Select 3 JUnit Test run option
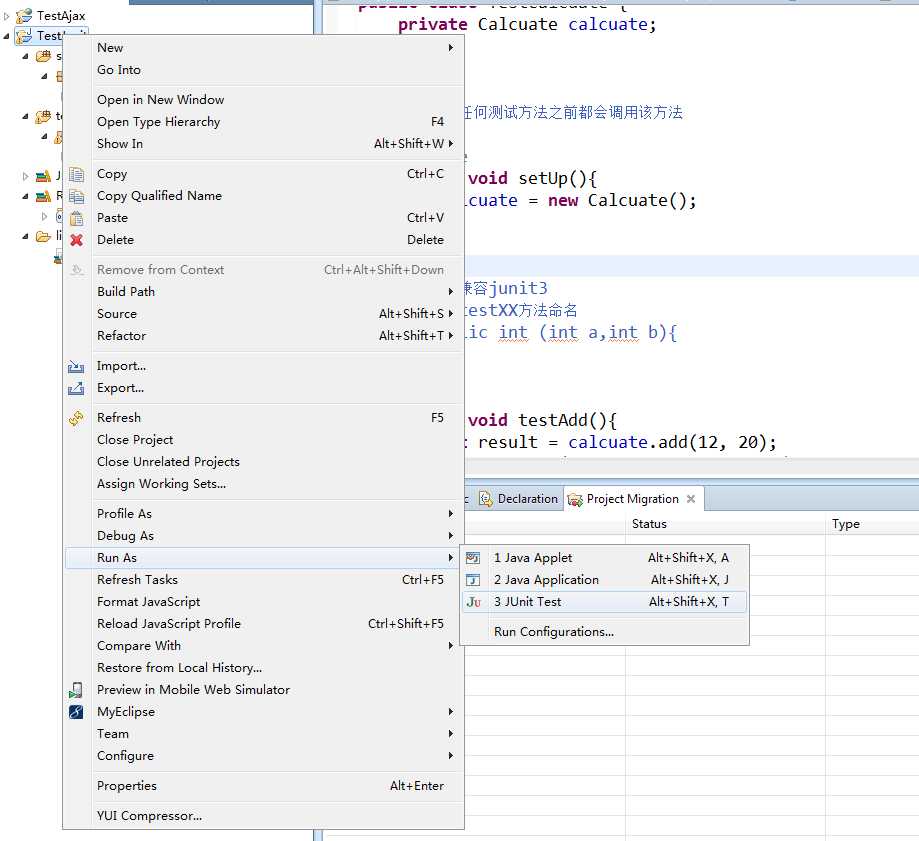The height and width of the screenshot is (841, 919). click(x=604, y=602)
